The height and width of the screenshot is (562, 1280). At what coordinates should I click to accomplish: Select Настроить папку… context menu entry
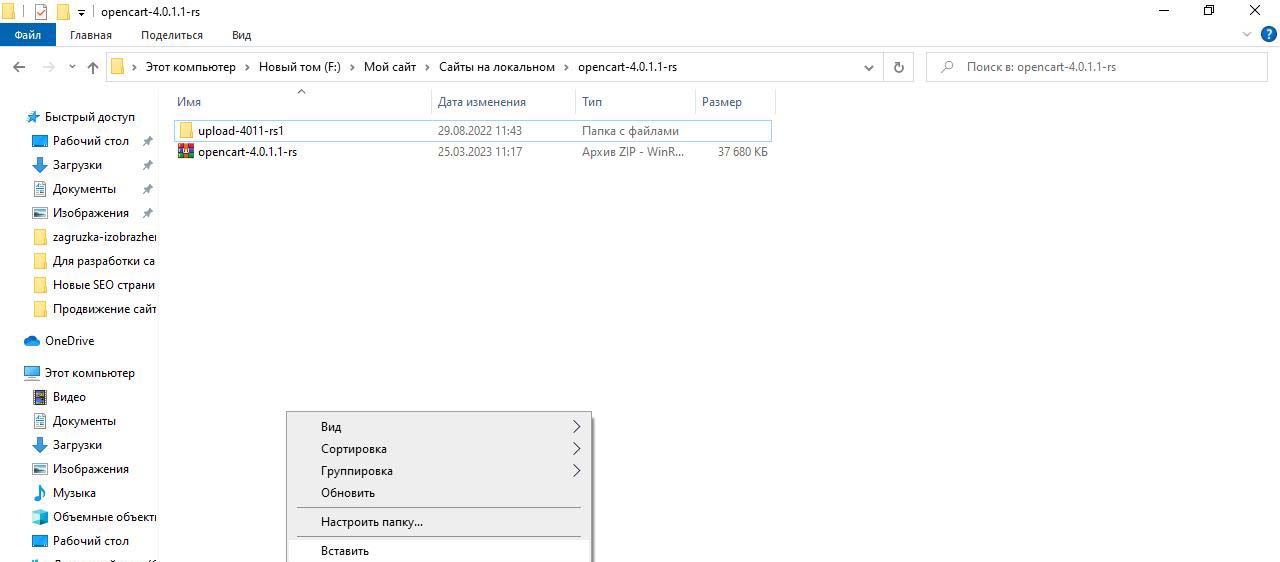[372, 522]
